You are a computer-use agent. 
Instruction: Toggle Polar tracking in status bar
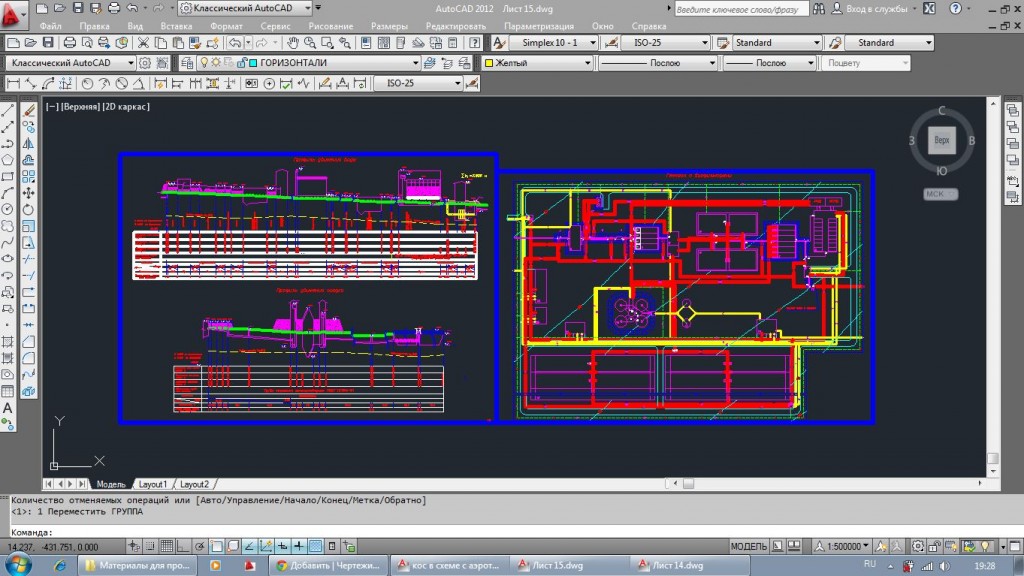[200, 546]
